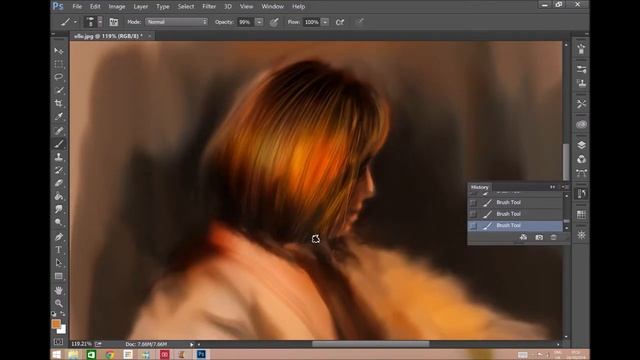The height and width of the screenshot is (360, 640).
Task: Select the Paint Bucket tool
Action: [59, 196]
